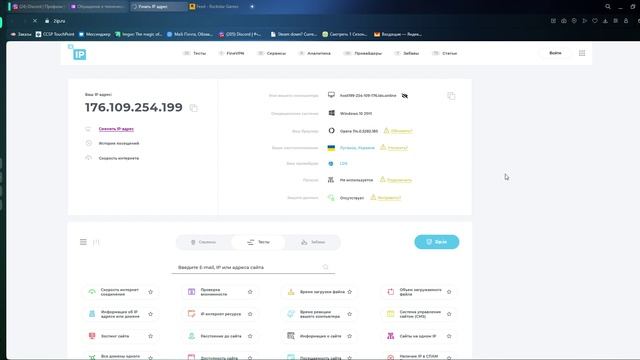Click the site information card icon
The image size is (640, 360).
pos(291,336)
